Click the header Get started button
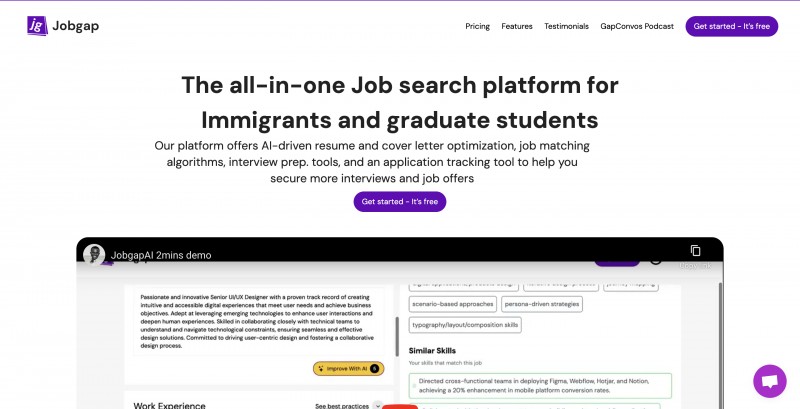 pos(731,26)
